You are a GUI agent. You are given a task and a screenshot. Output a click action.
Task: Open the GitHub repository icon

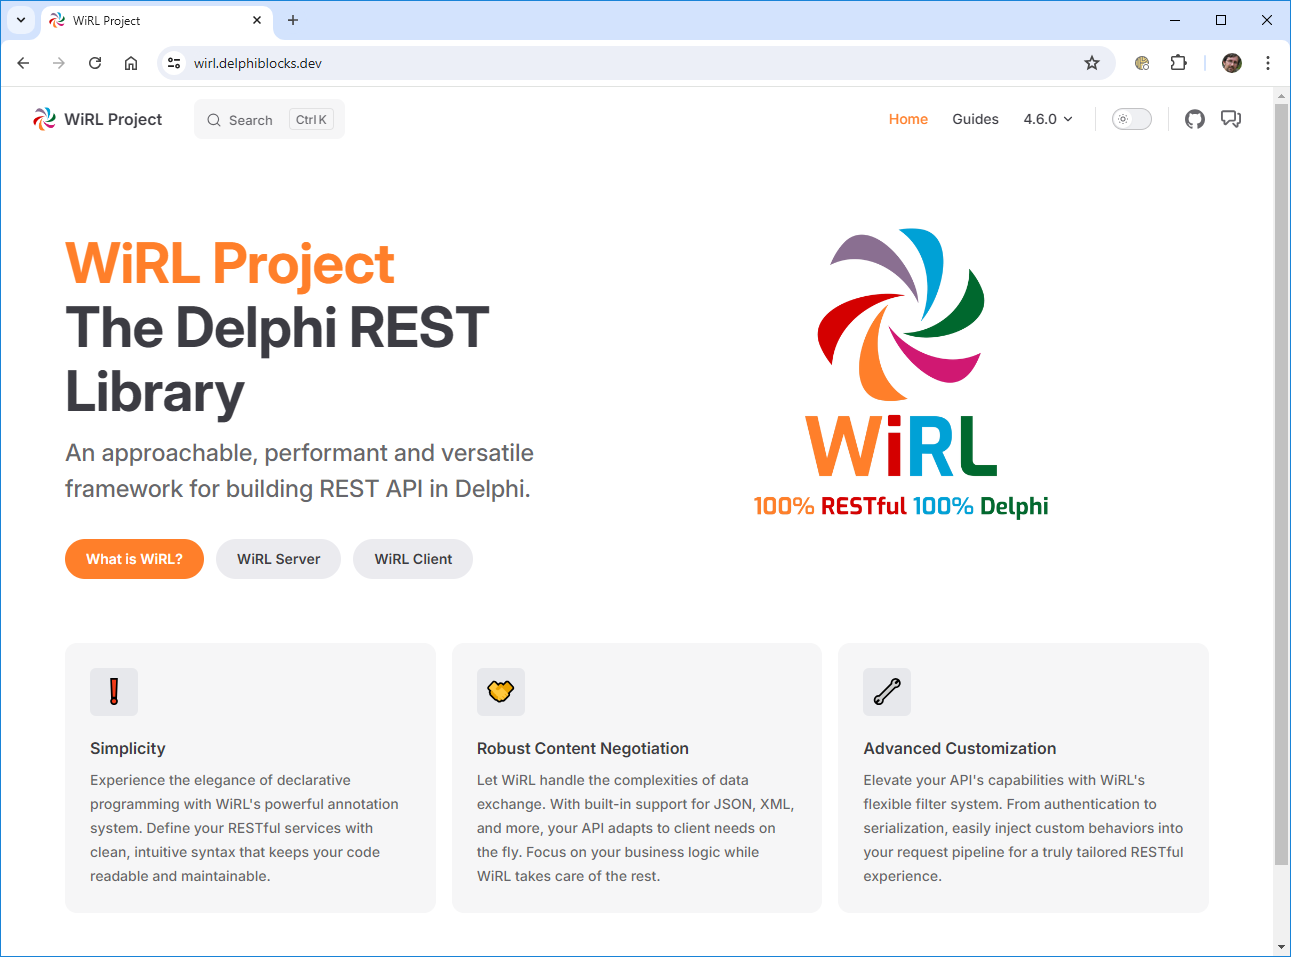(1194, 119)
